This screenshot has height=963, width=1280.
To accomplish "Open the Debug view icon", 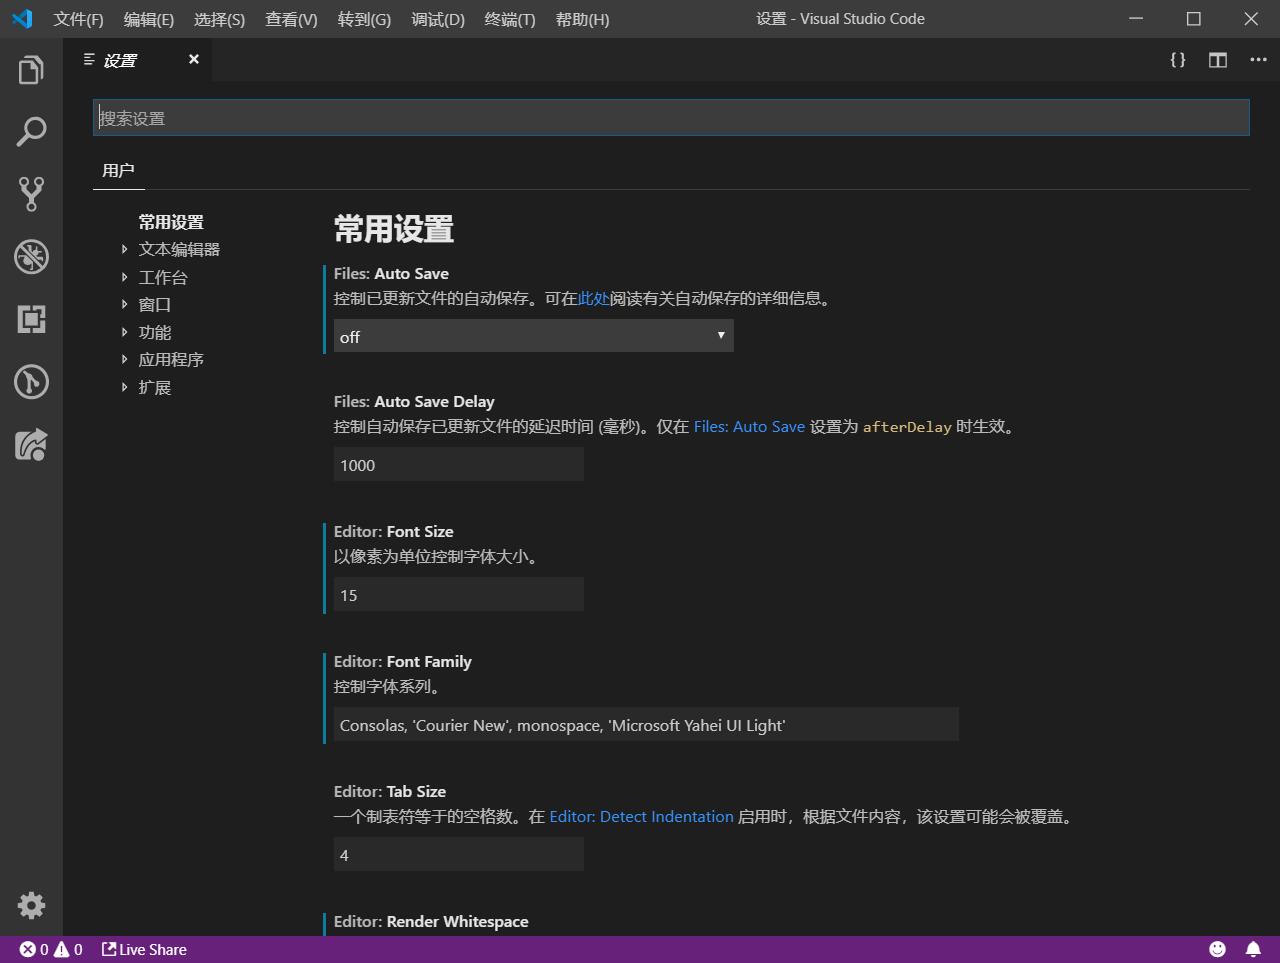I will click(x=31, y=257).
